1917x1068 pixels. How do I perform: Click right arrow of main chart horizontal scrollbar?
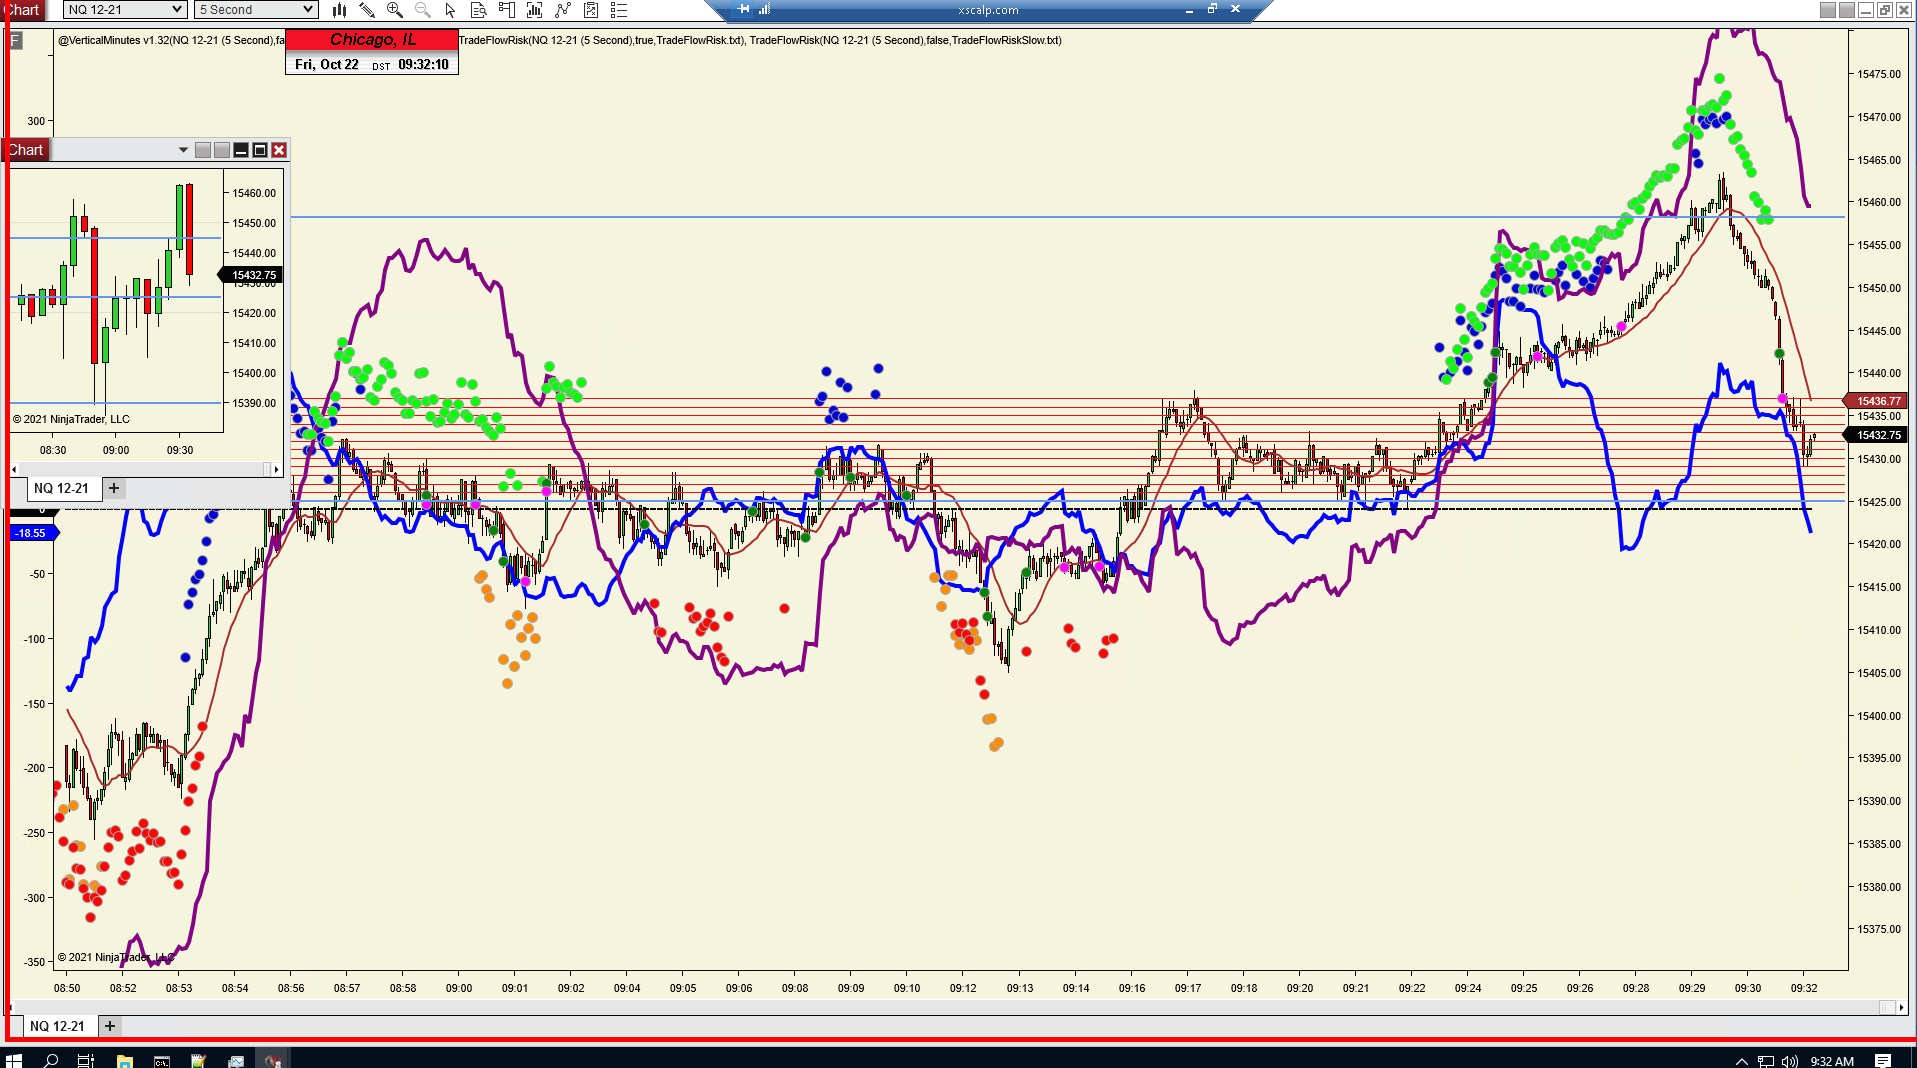pos(1902,1007)
